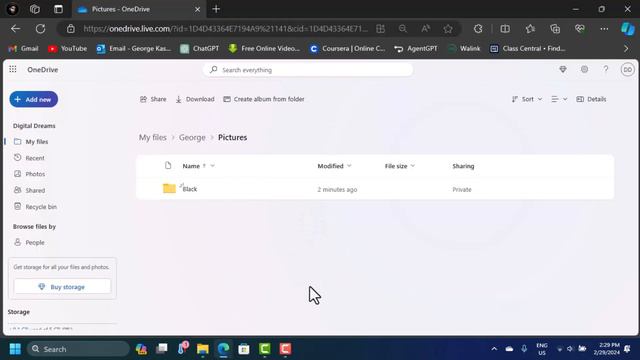Sort by Name column header

[x=191, y=166]
